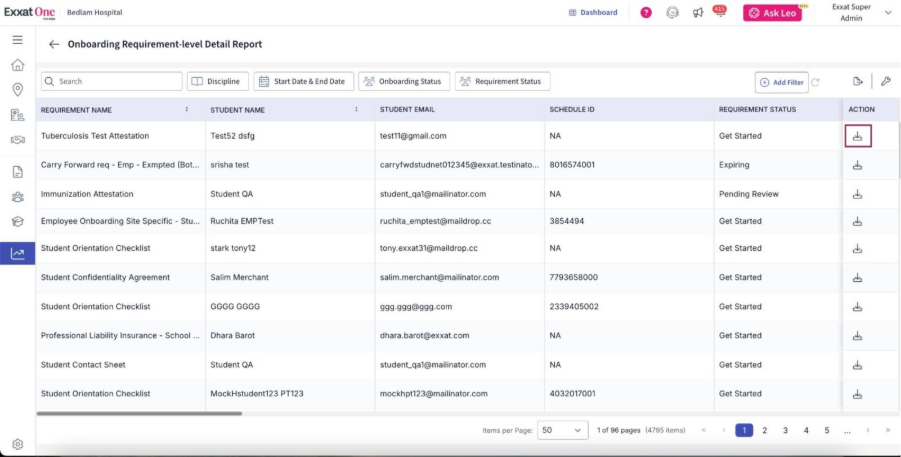Viewport: 901px width, 457px height.
Task: Open the settings gear in the sidebar
Action: pyautogui.click(x=17, y=444)
